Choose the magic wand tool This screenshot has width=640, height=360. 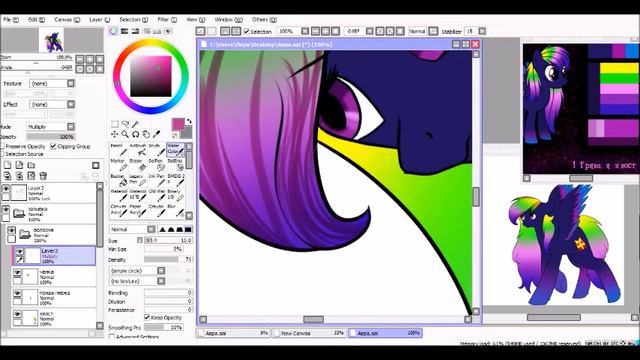point(136,124)
